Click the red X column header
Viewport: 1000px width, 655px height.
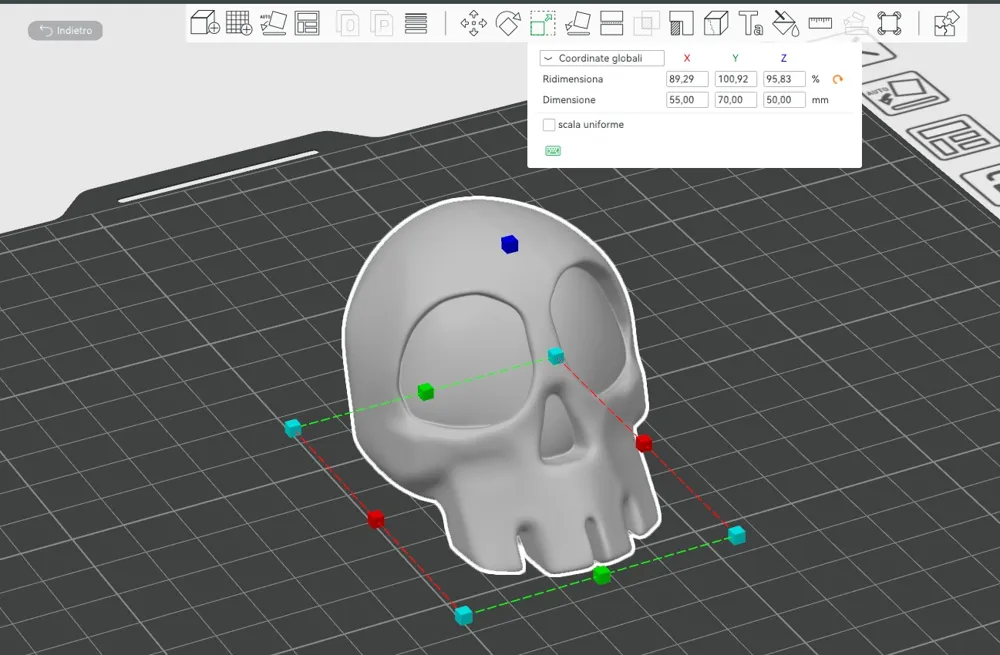point(687,58)
